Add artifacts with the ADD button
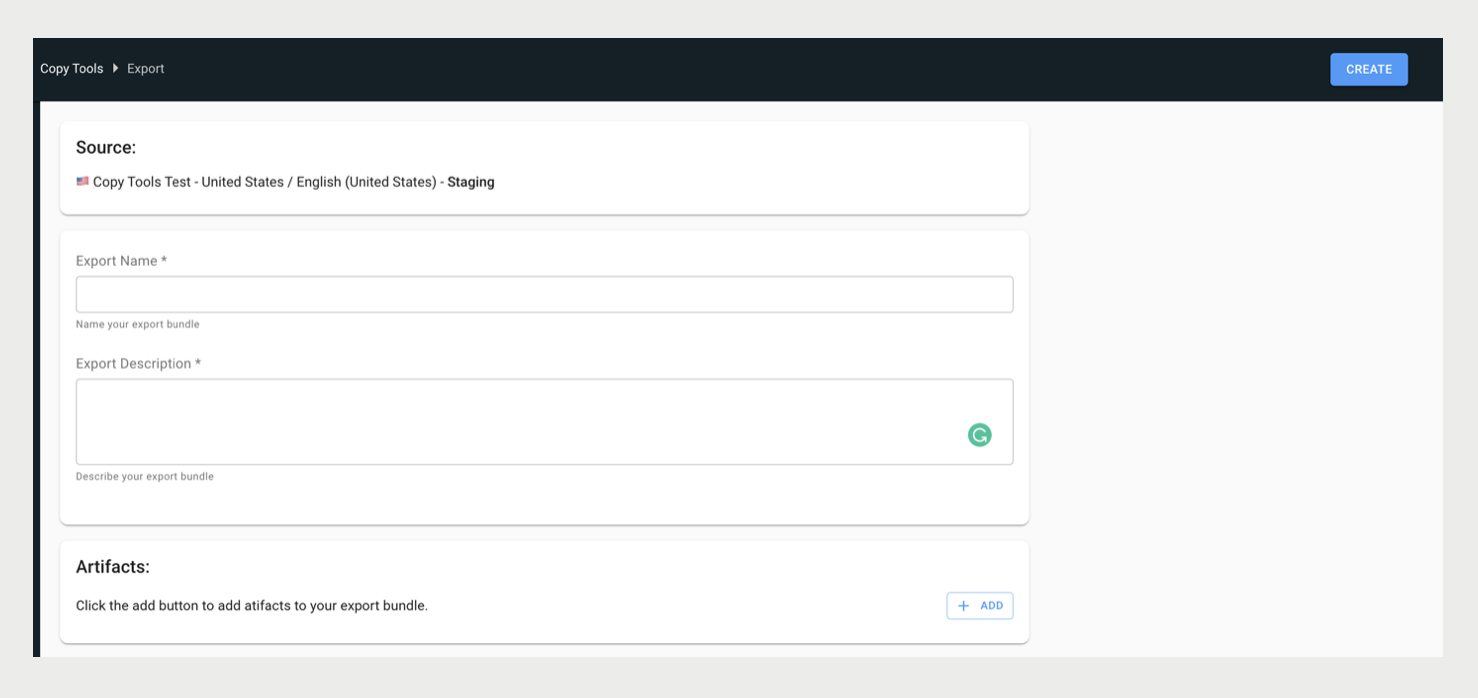Screen dimensions: 1478x698 coord(979,606)
